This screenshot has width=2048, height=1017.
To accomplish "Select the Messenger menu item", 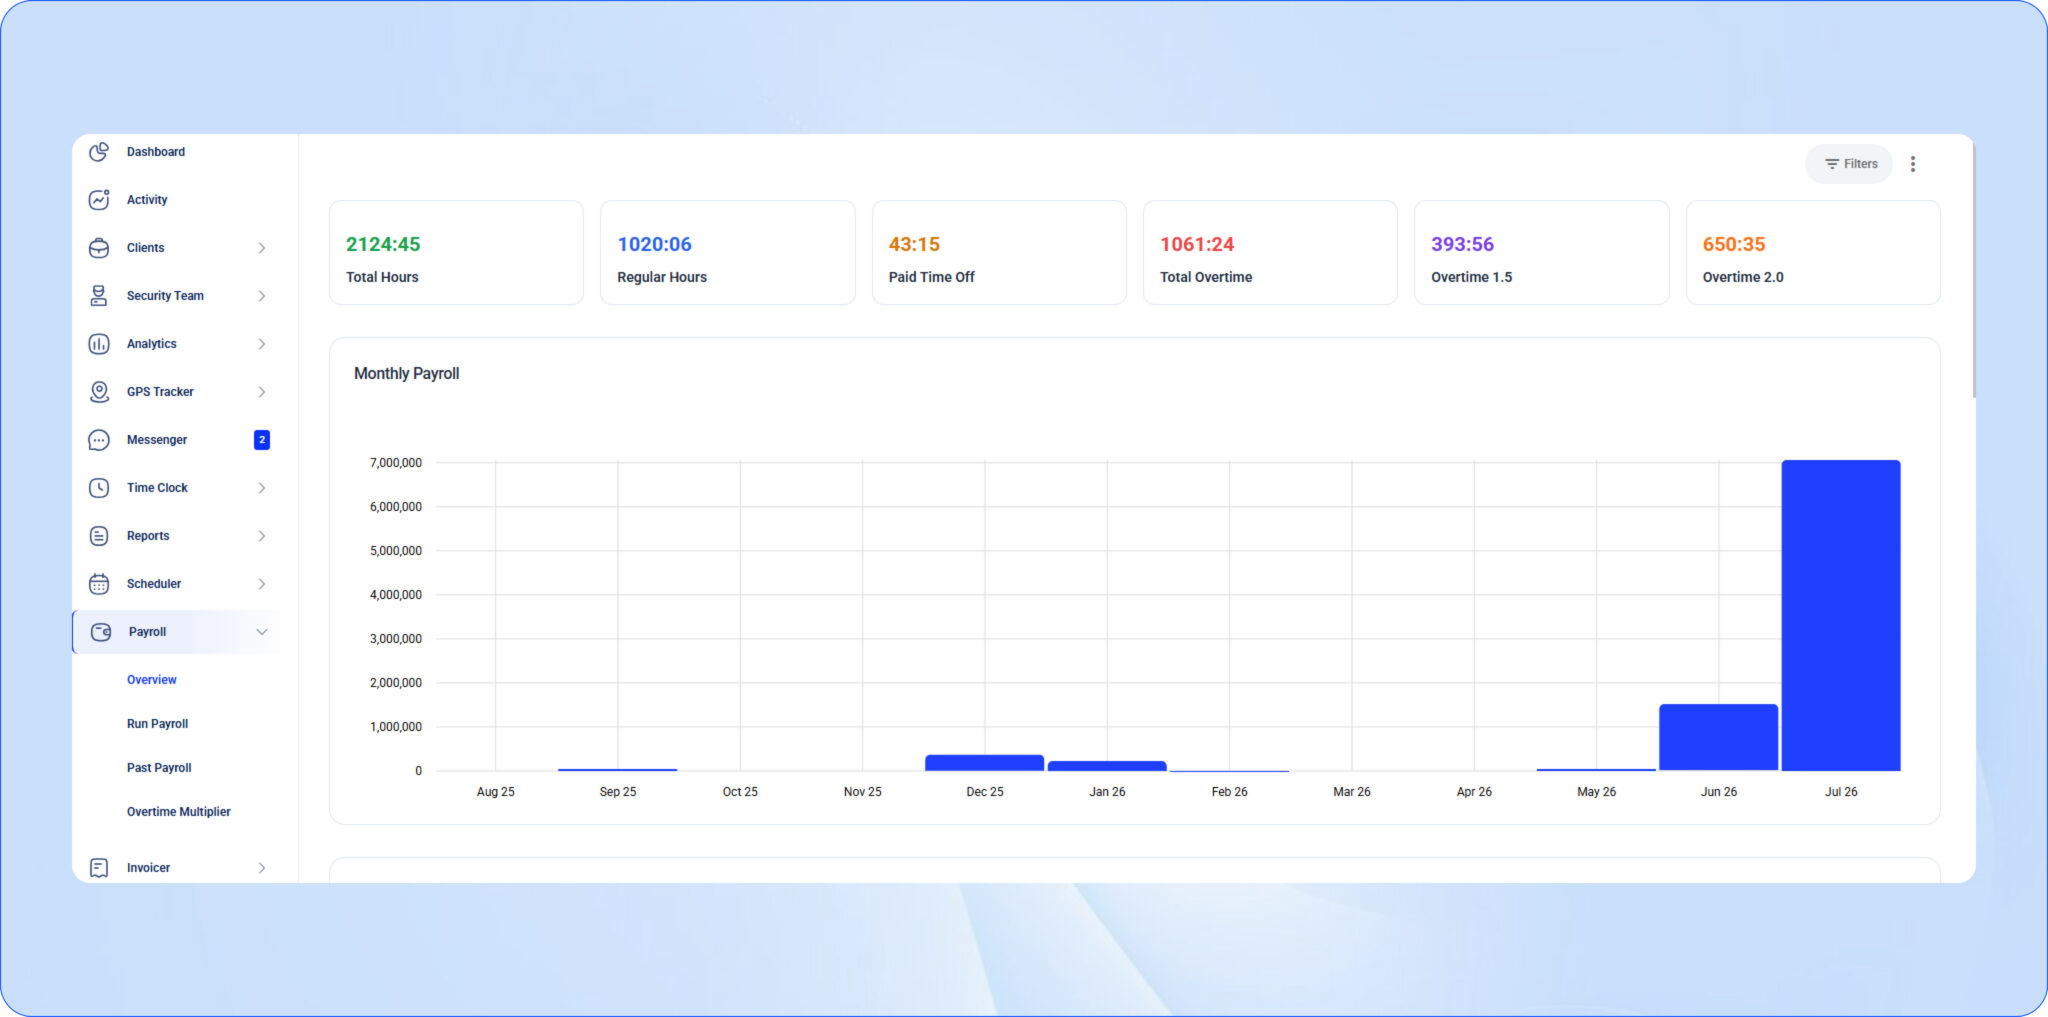I will pos(157,440).
